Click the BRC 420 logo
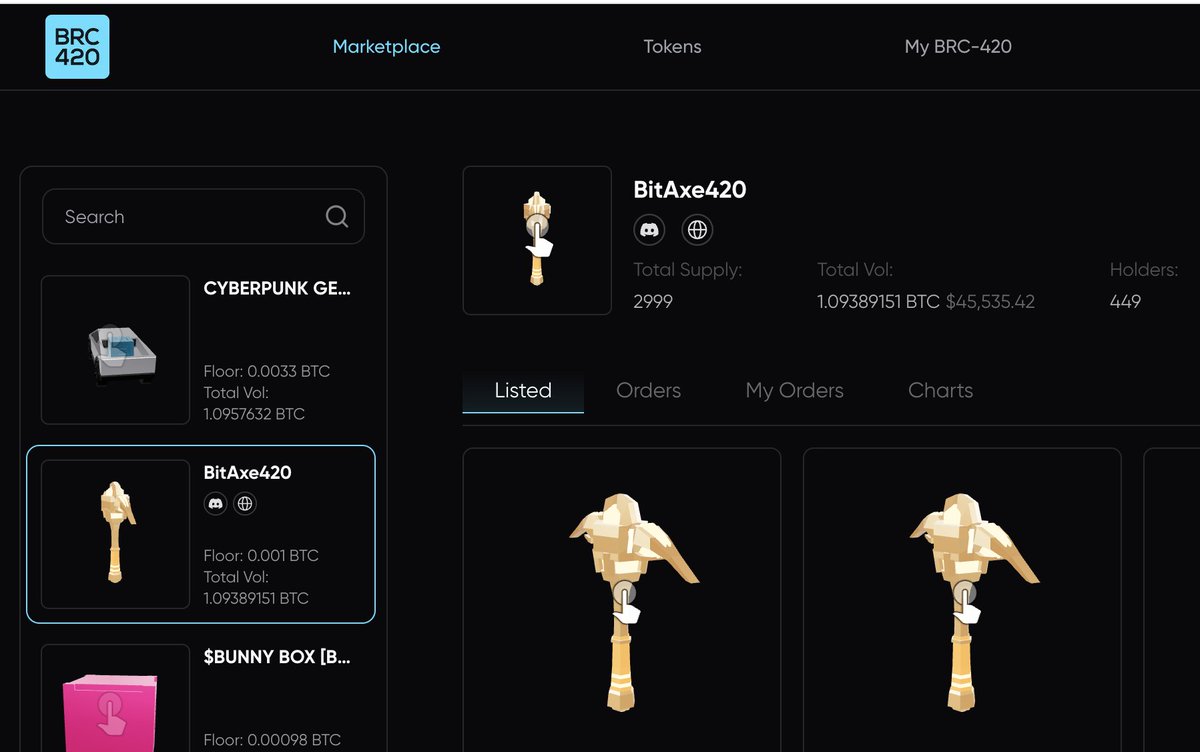 pyautogui.click(x=77, y=47)
